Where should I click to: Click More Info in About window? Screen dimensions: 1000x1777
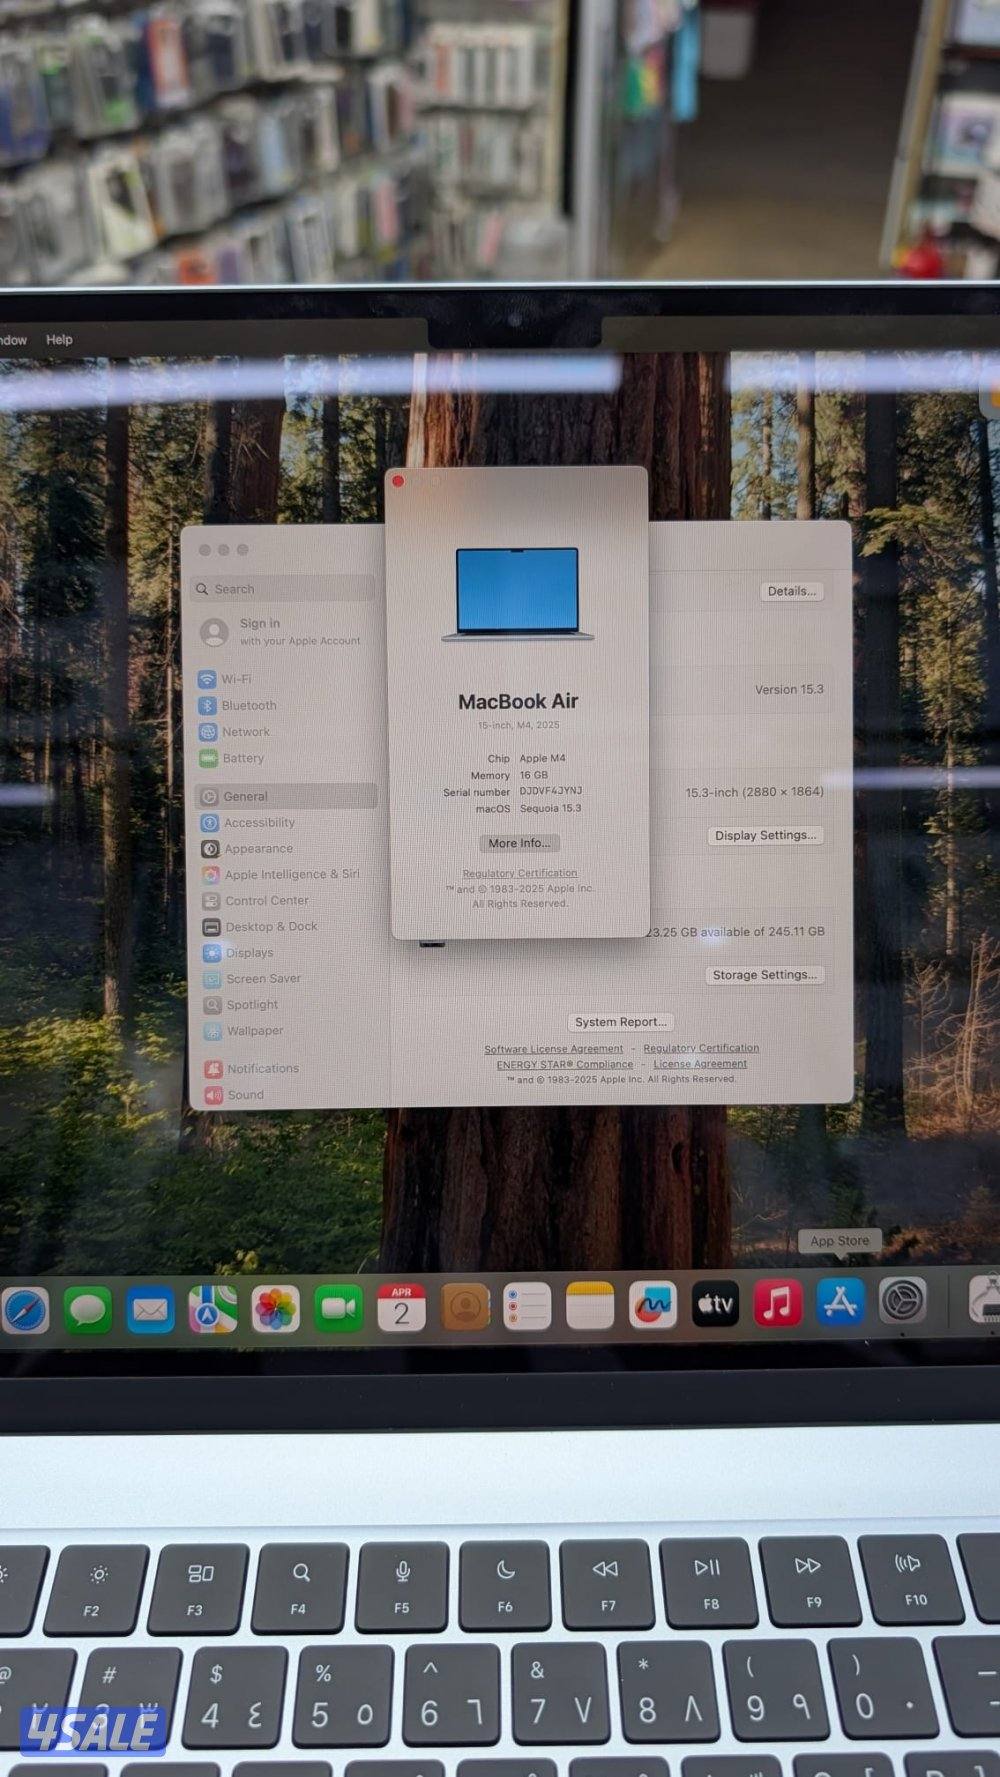[x=519, y=843]
